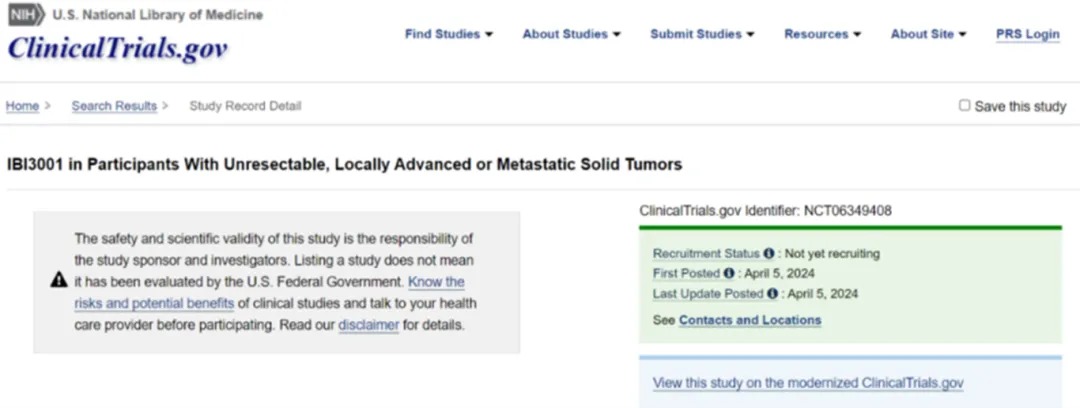Click the NIH logo badge
The image size is (1080, 408).
click(x=26, y=14)
